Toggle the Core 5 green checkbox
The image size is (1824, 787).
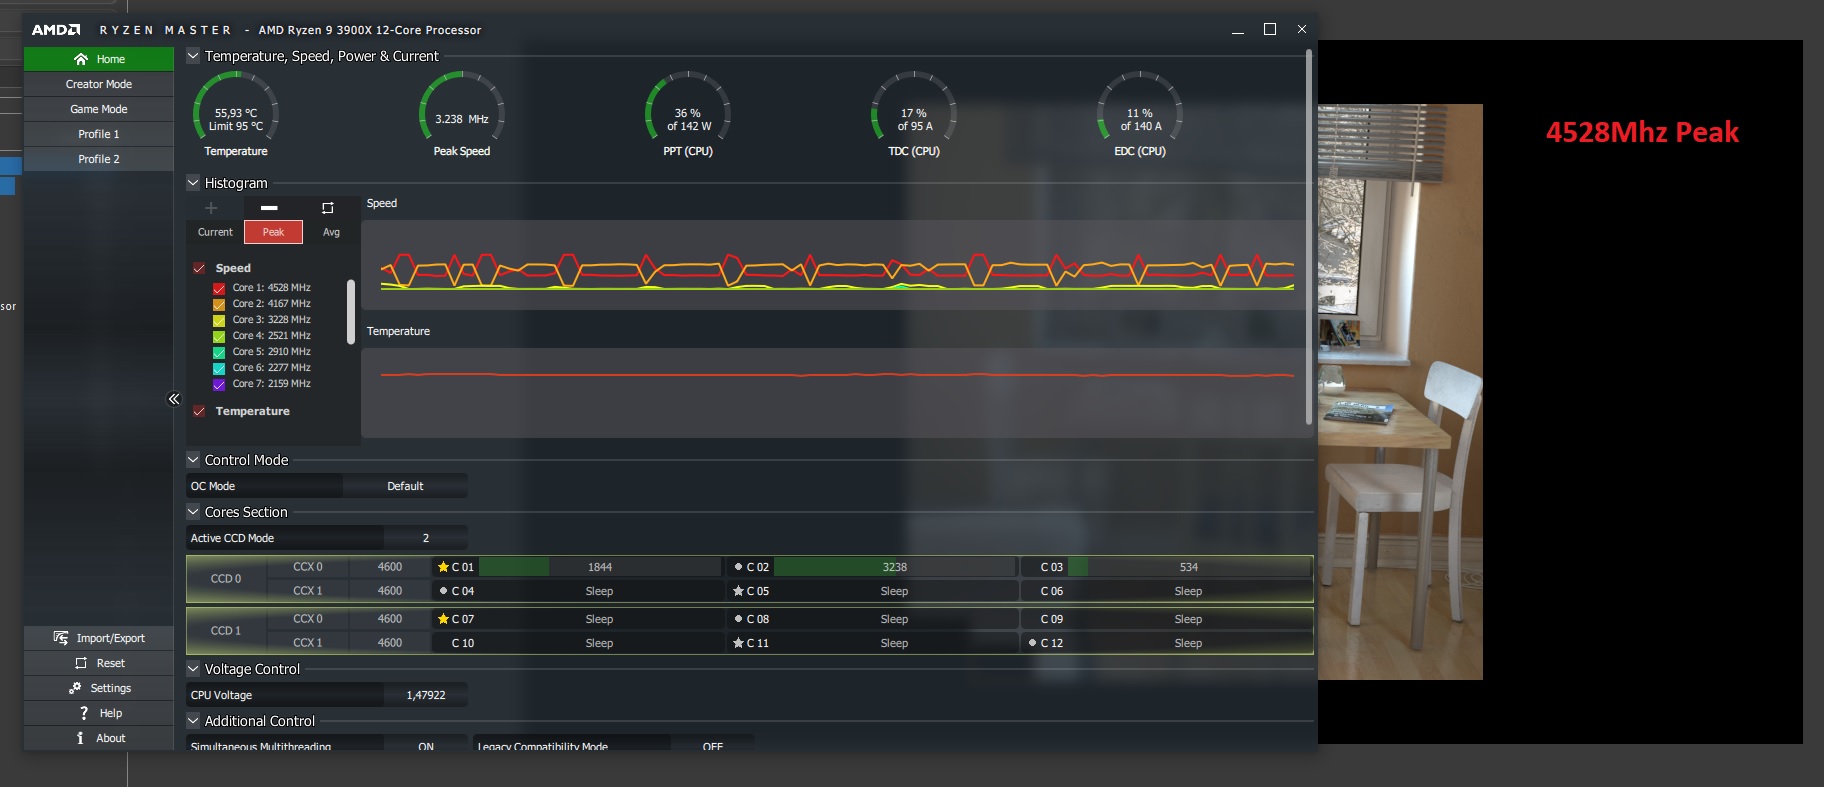tap(219, 352)
